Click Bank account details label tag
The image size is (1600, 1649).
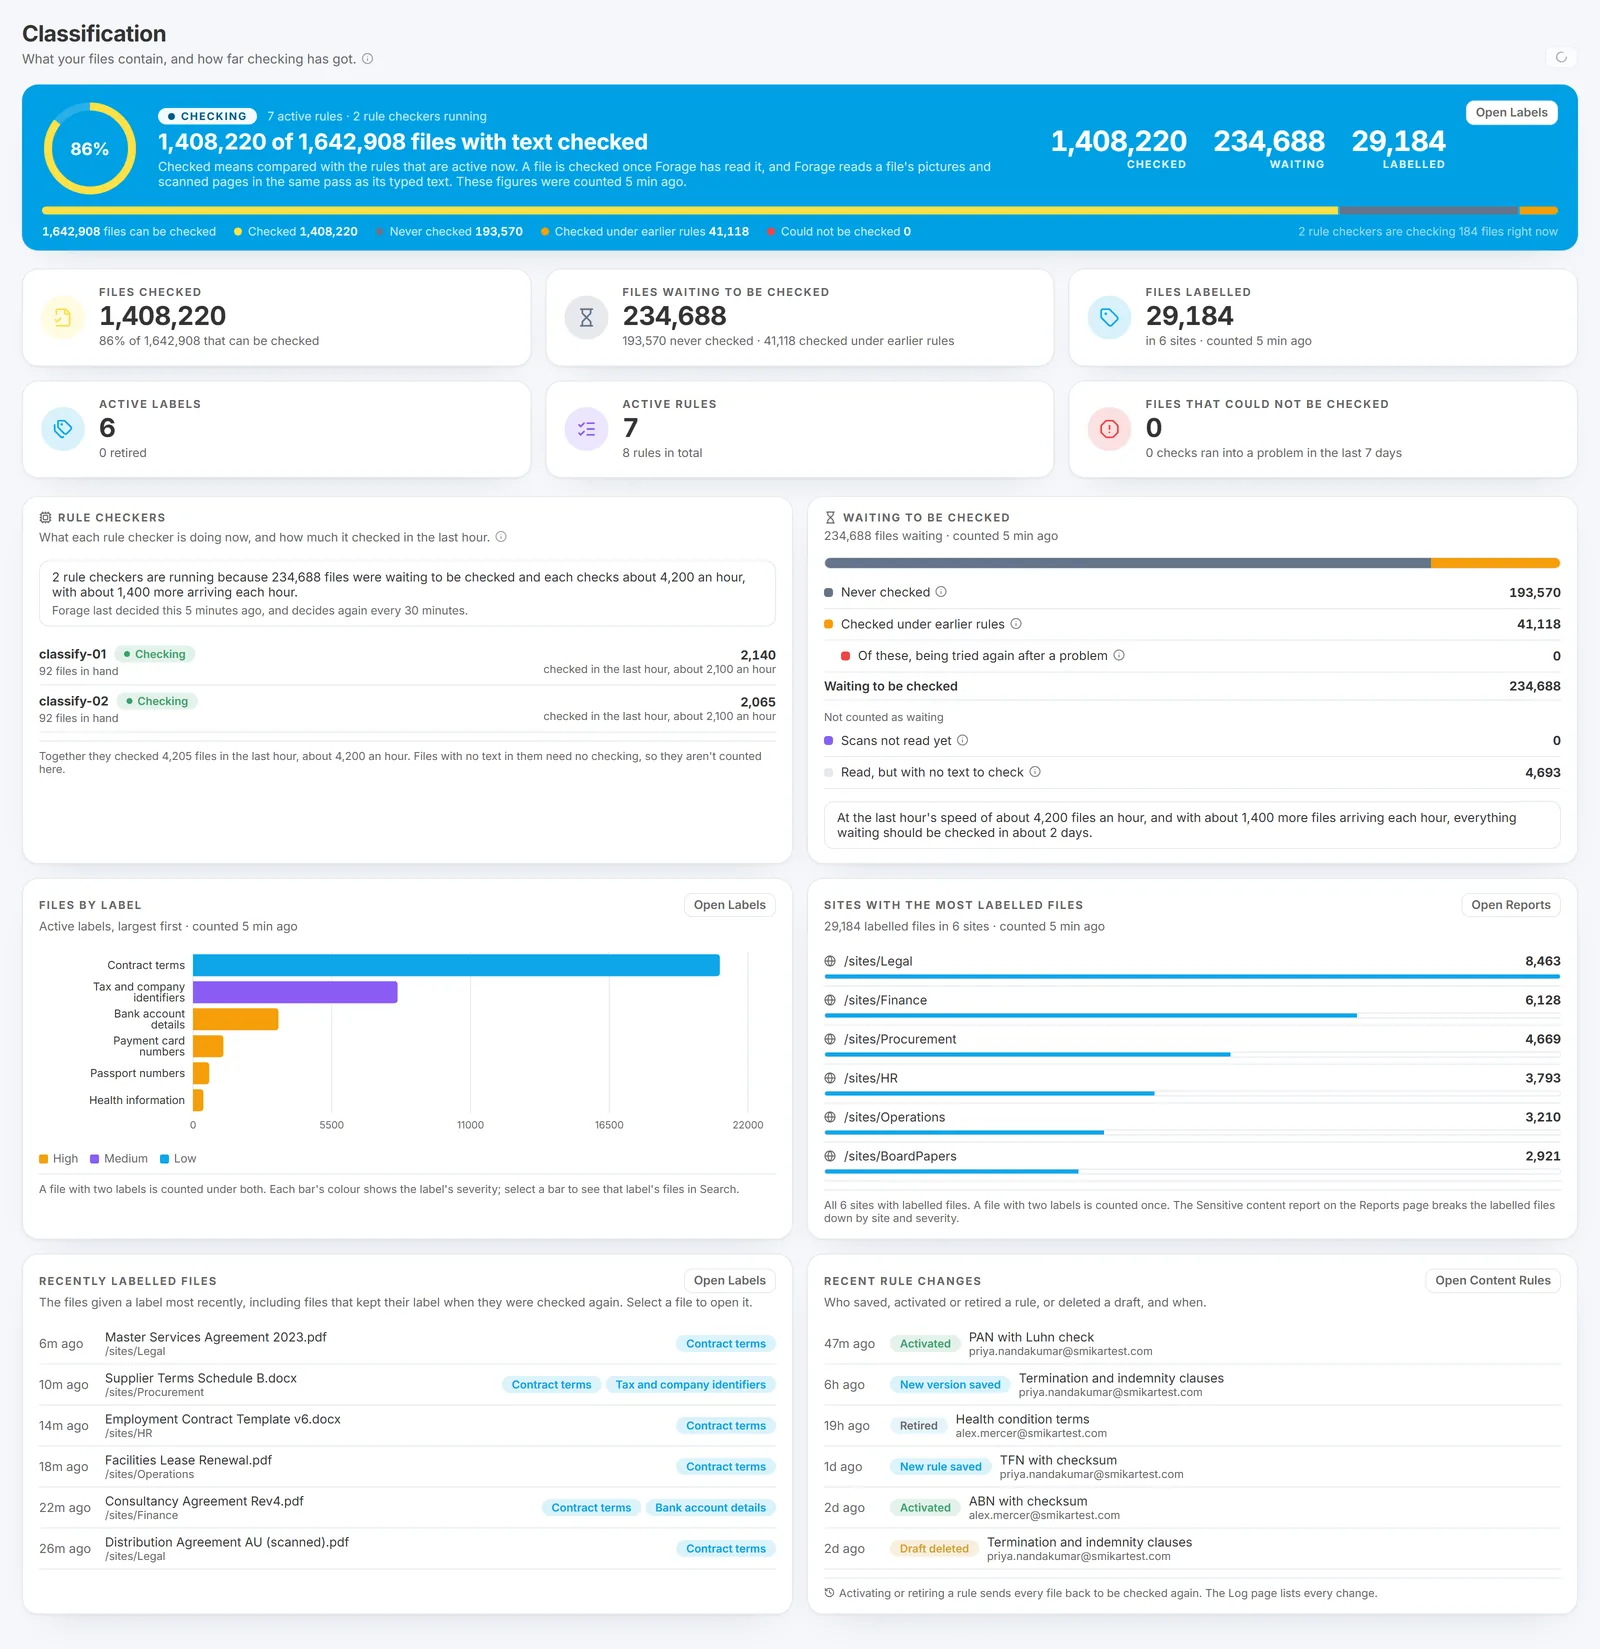coord(710,1508)
